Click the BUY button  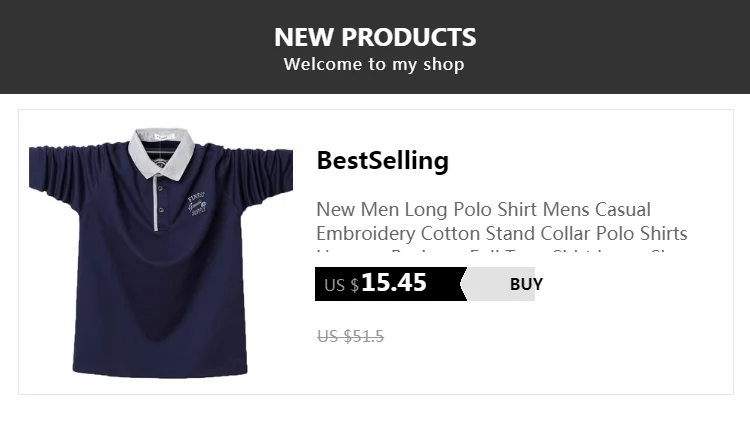click(x=525, y=284)
